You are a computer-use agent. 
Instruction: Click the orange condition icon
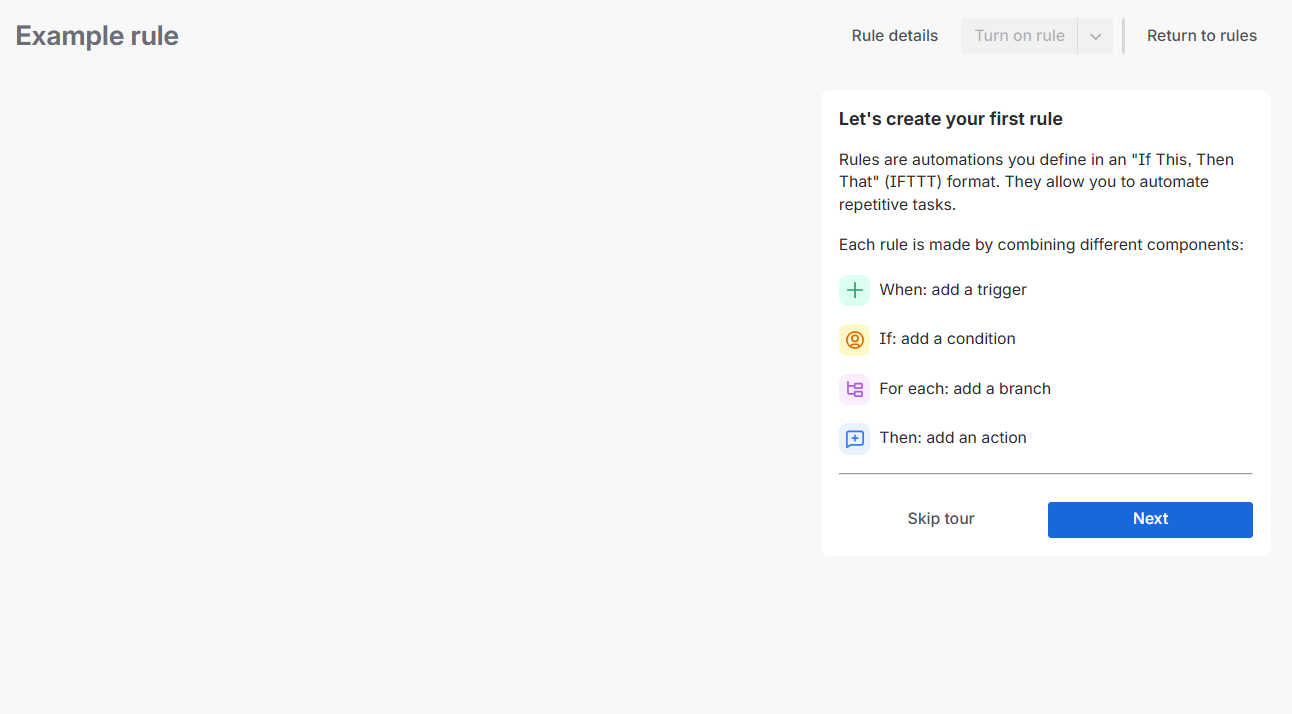[x=854, y=339]
